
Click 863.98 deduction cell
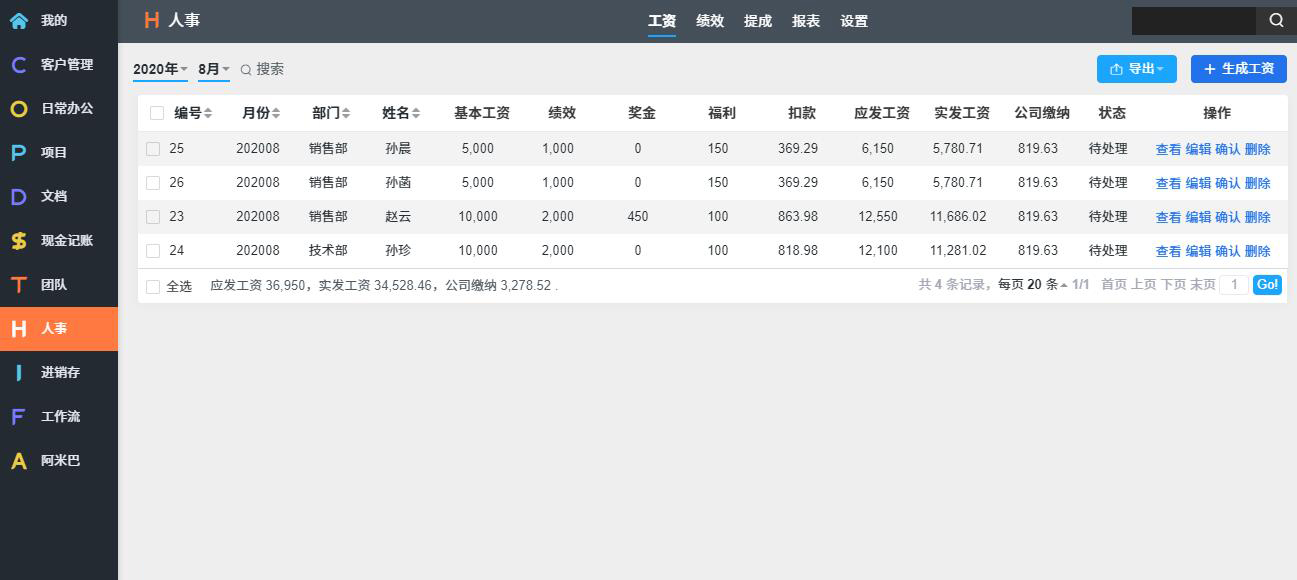click(x=798, y=217)
